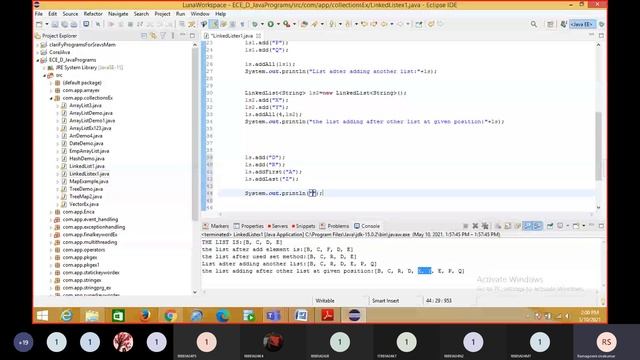
Task: Switch to the Servers tab
Action: coord(278,226)
